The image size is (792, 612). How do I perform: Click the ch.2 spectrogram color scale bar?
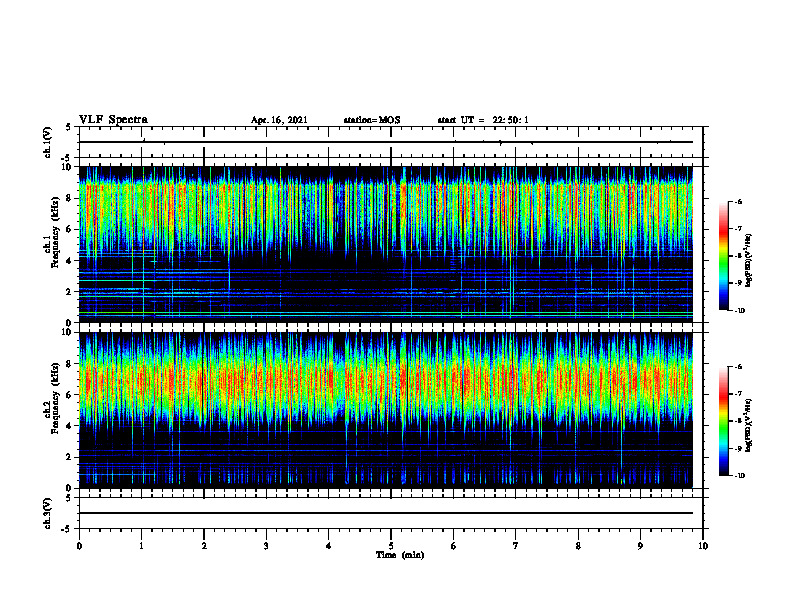(724, 421)
